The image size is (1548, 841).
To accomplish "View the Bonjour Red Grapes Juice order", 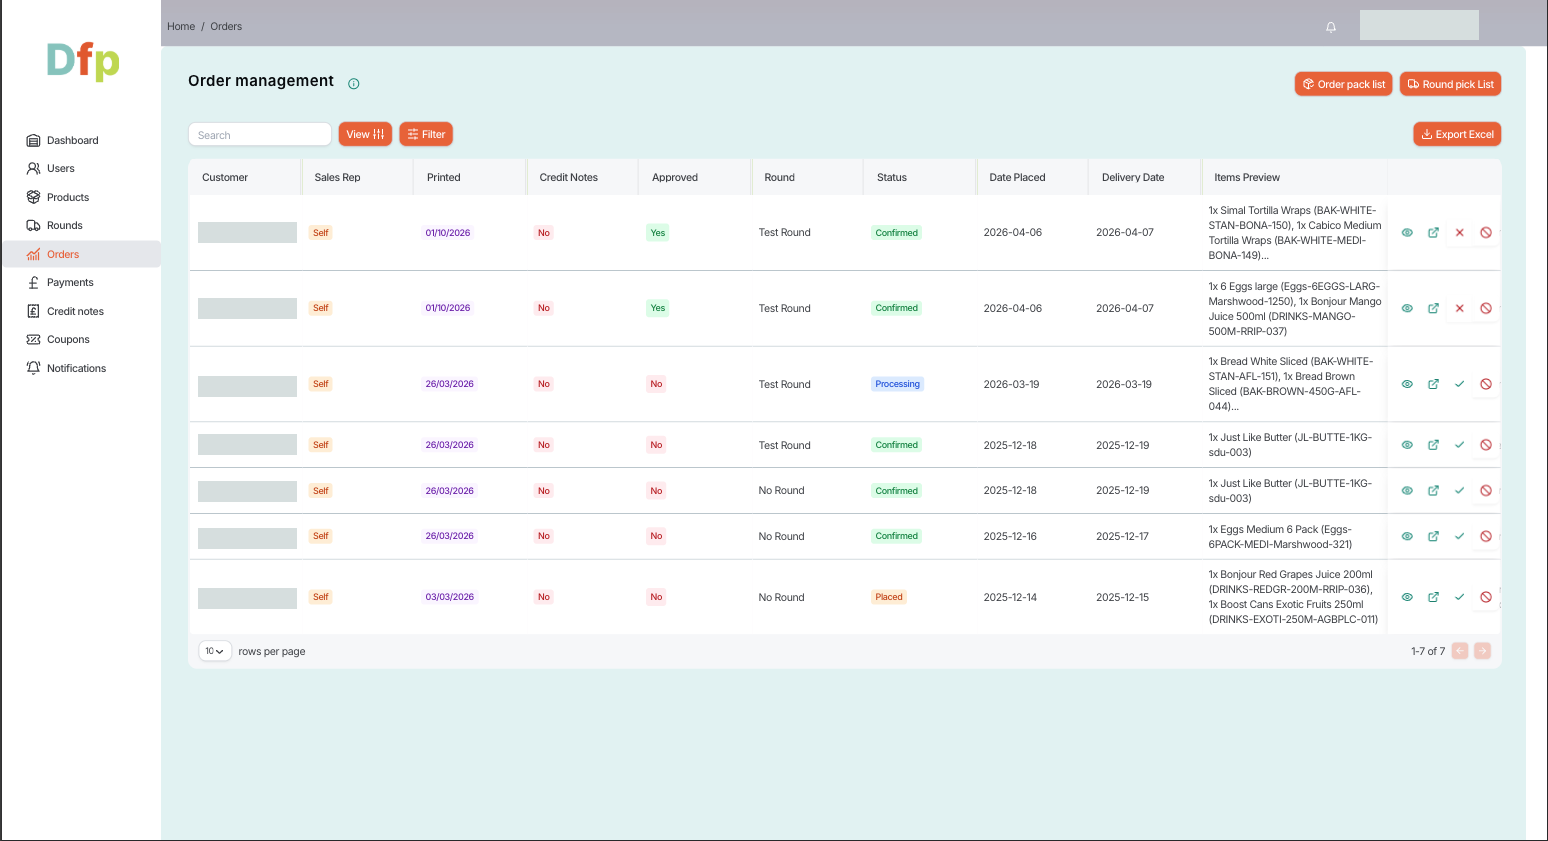I will 1407,597.
